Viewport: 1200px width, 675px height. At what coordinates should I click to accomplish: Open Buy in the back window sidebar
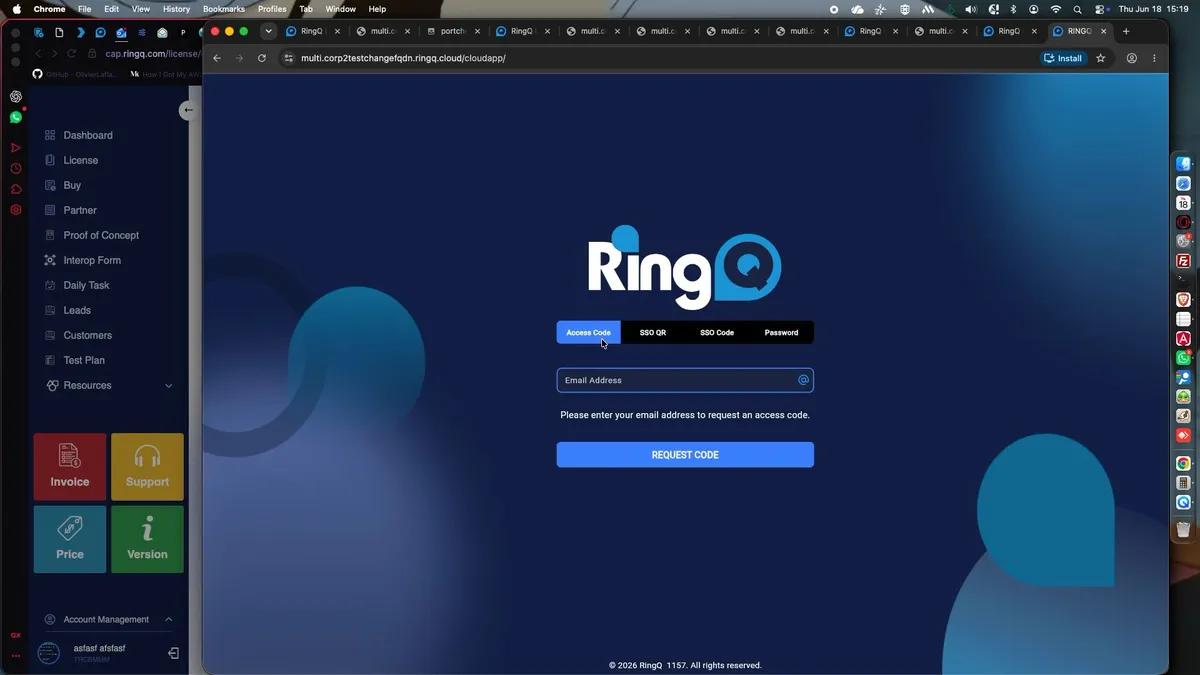tap(72, 185)
